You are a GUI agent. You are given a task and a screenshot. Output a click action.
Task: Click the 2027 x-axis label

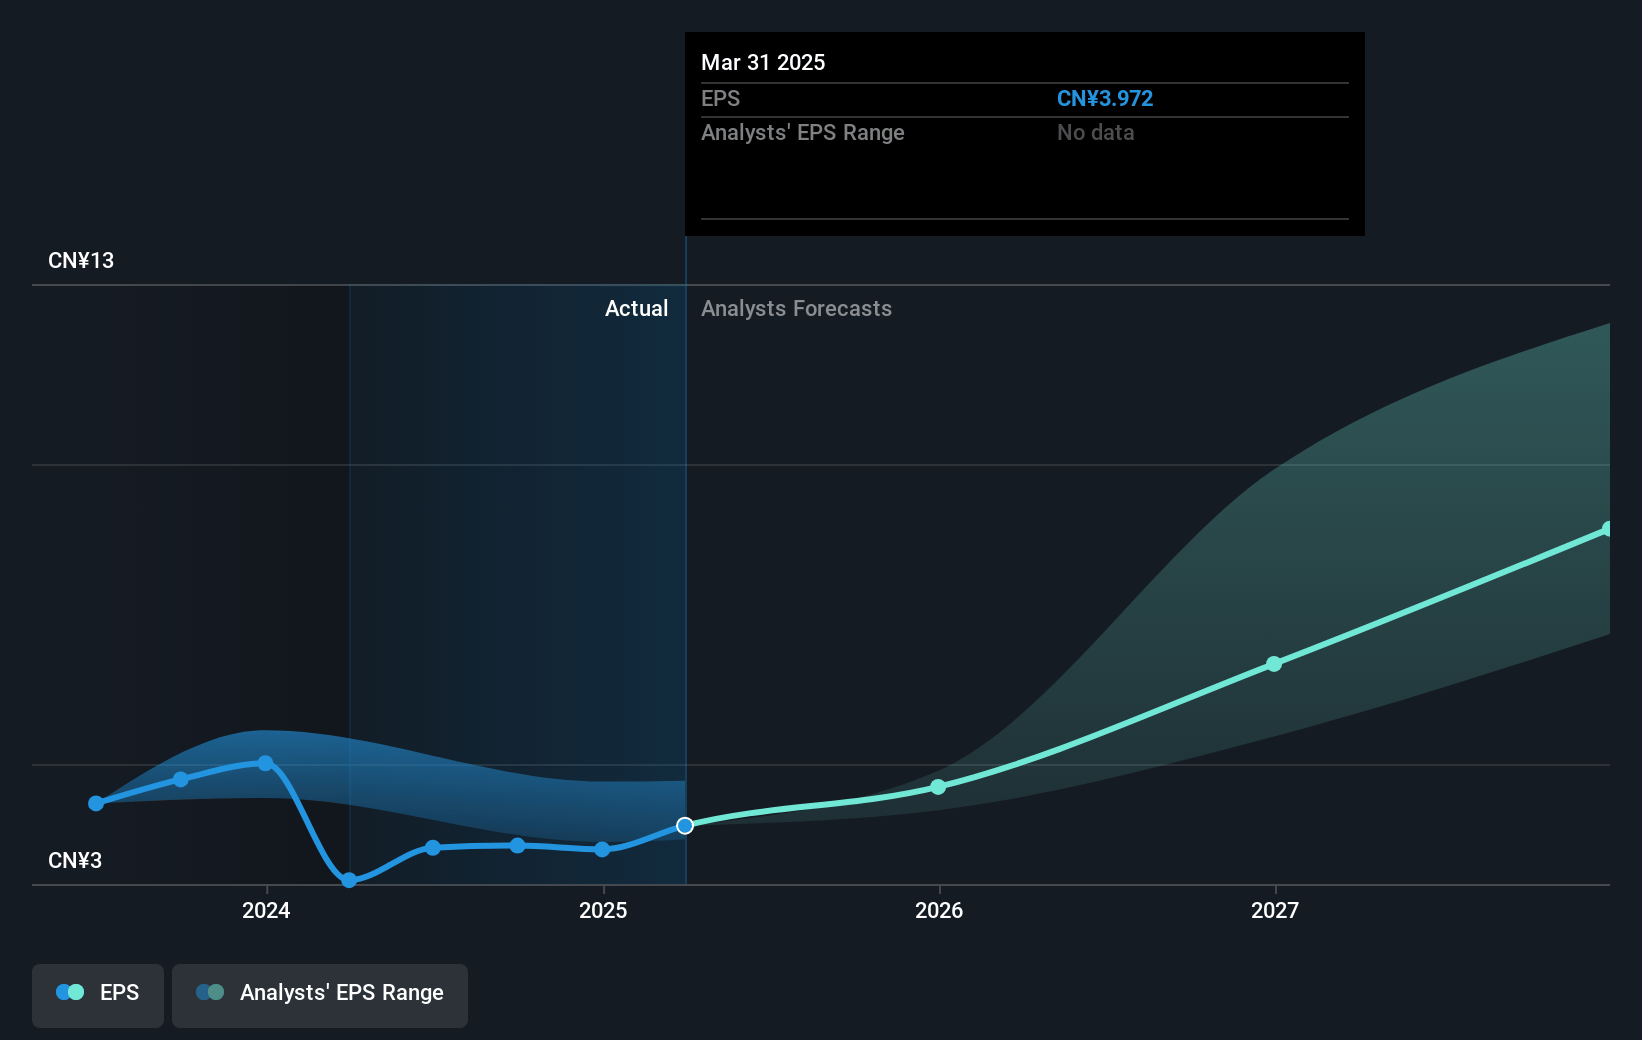pyautogui.click(x=1275, y=910)
